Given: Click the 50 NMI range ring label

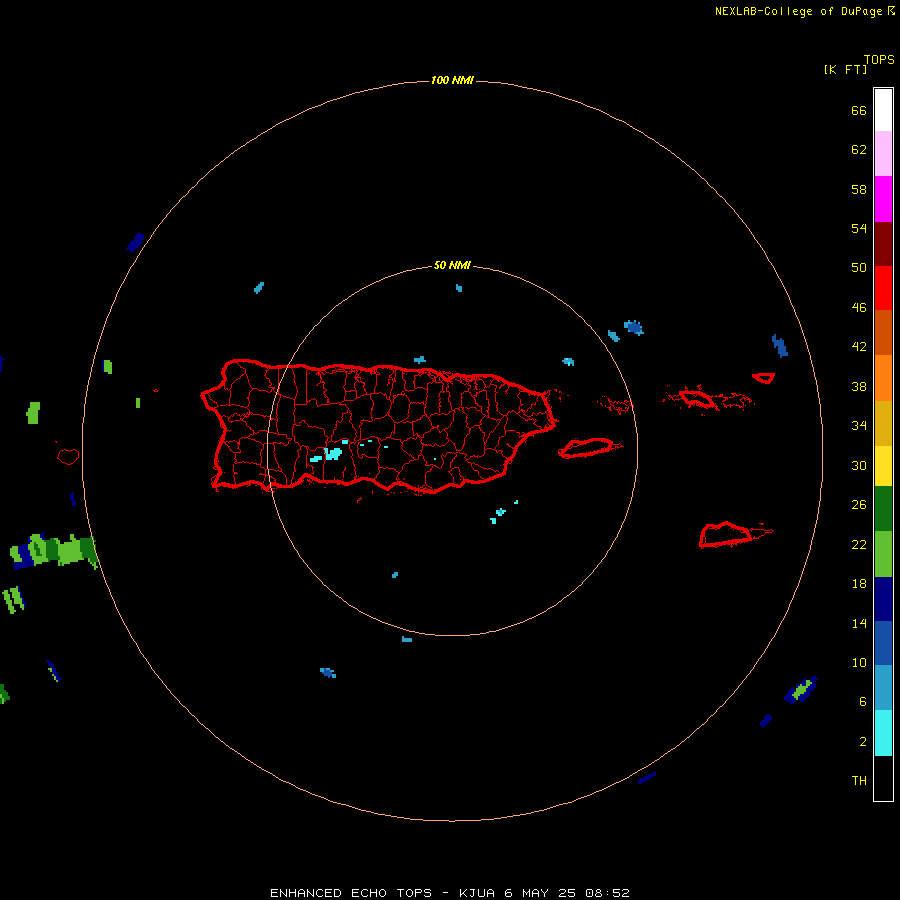Looking at the screenshot, I should [x=452, y=265].
